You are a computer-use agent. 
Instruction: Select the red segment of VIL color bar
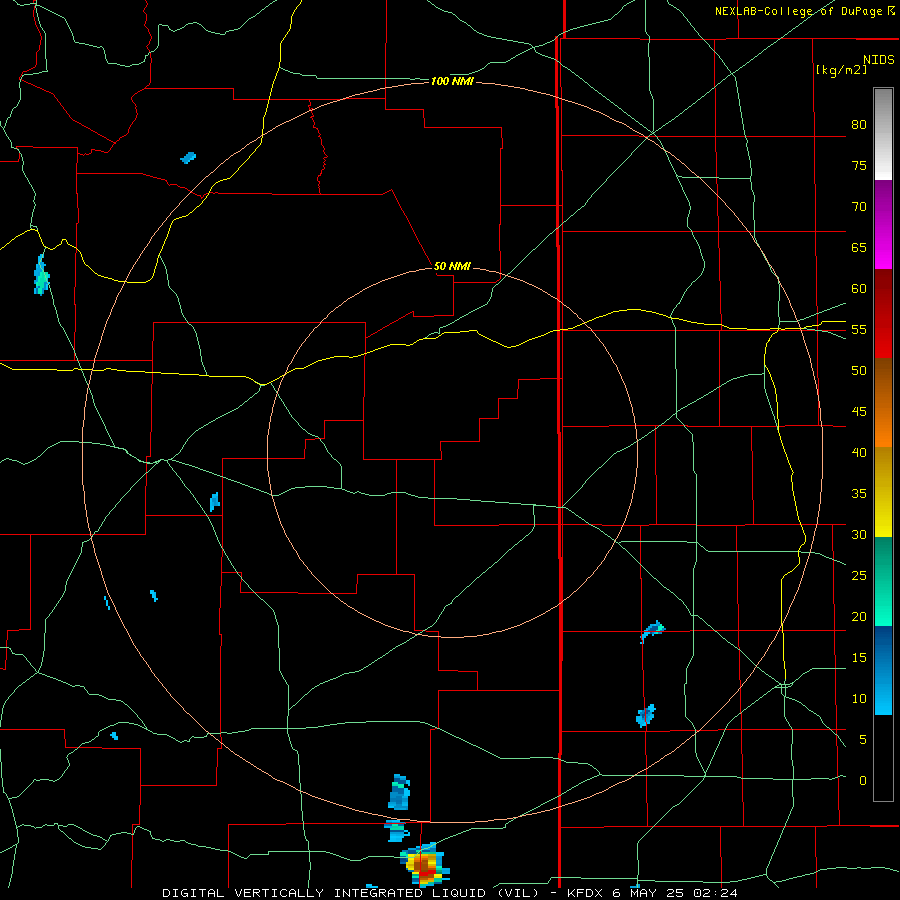[x=883, y=314]
